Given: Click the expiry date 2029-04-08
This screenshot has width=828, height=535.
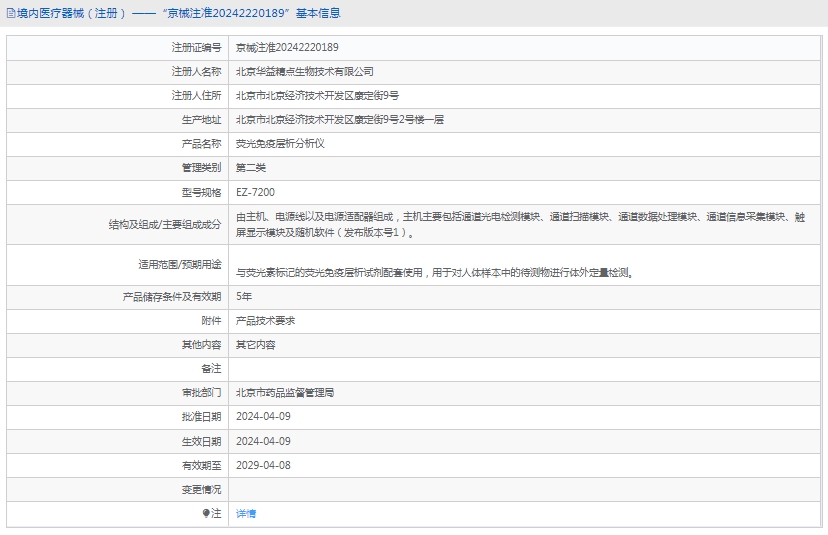Looking at the screenshot, I should click(x=263, y=465).
